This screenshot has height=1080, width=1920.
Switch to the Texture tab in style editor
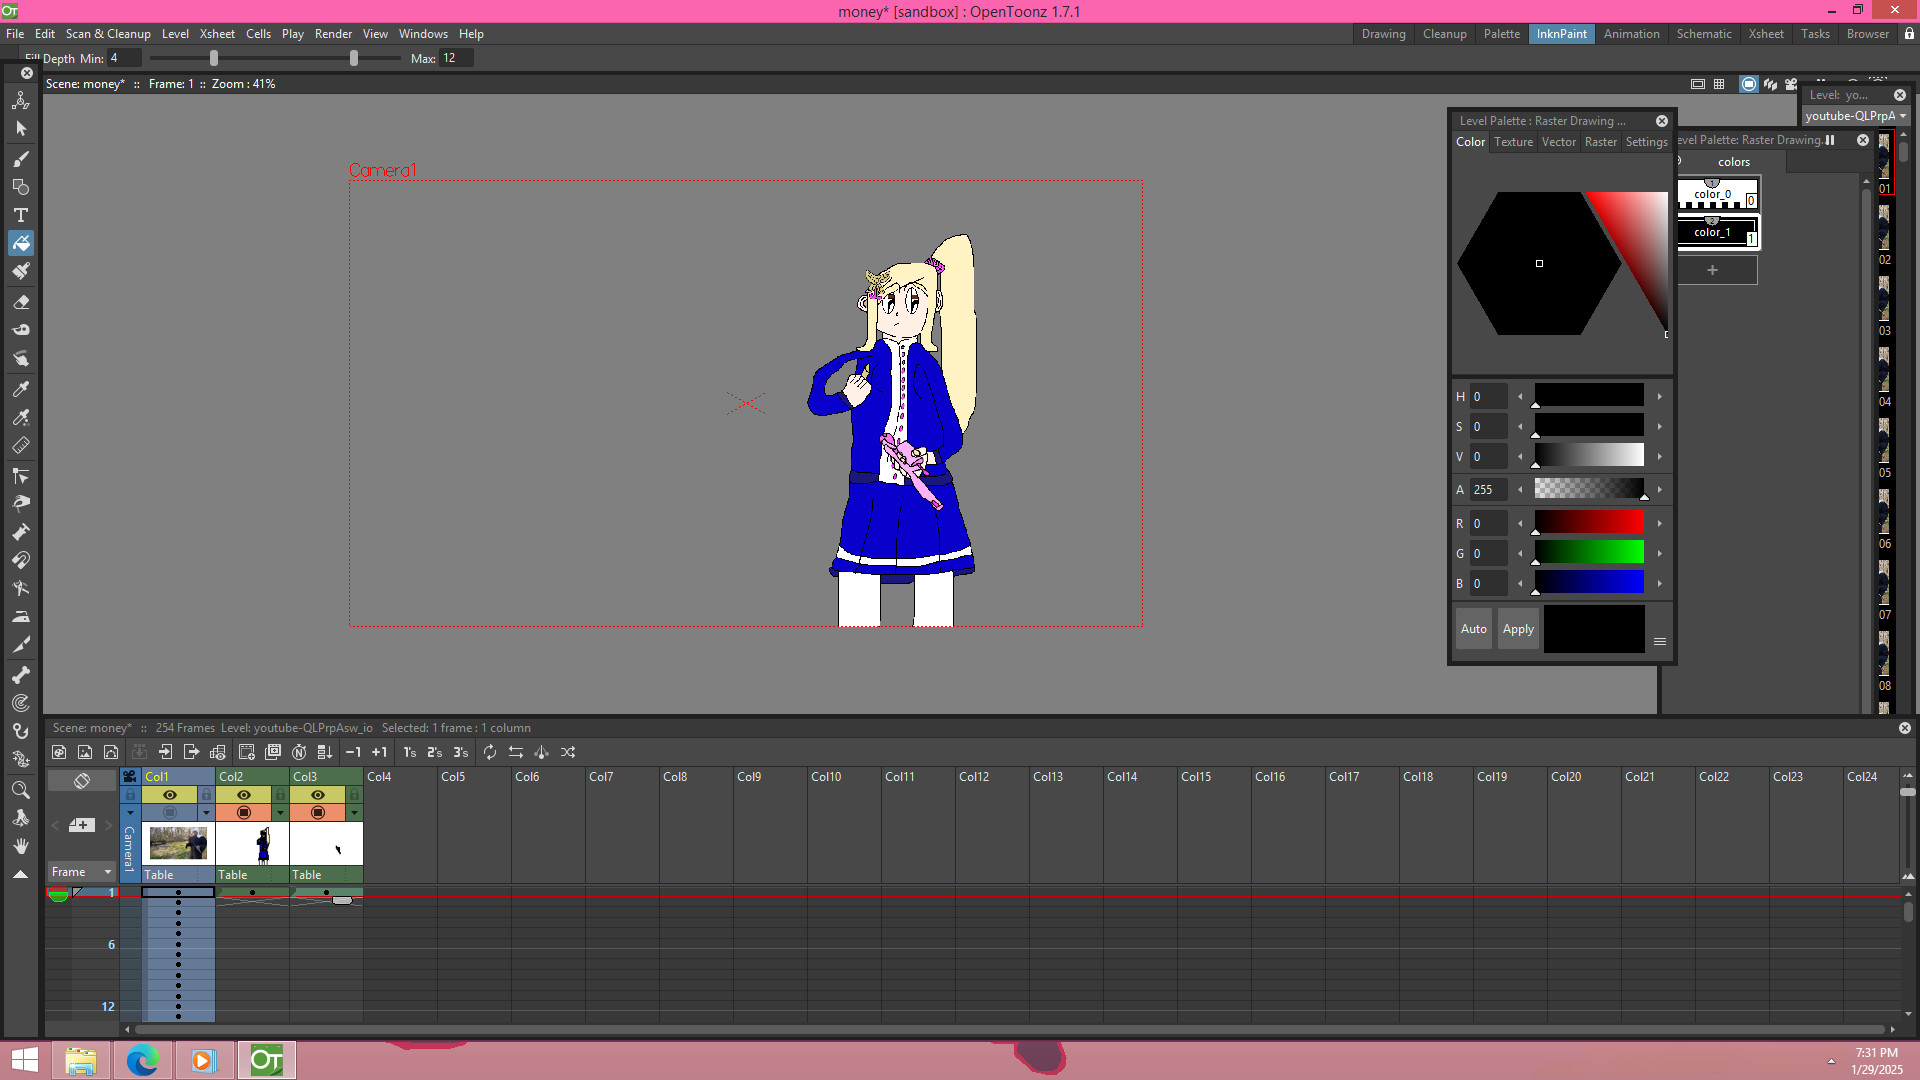(x=1513, y=142)
